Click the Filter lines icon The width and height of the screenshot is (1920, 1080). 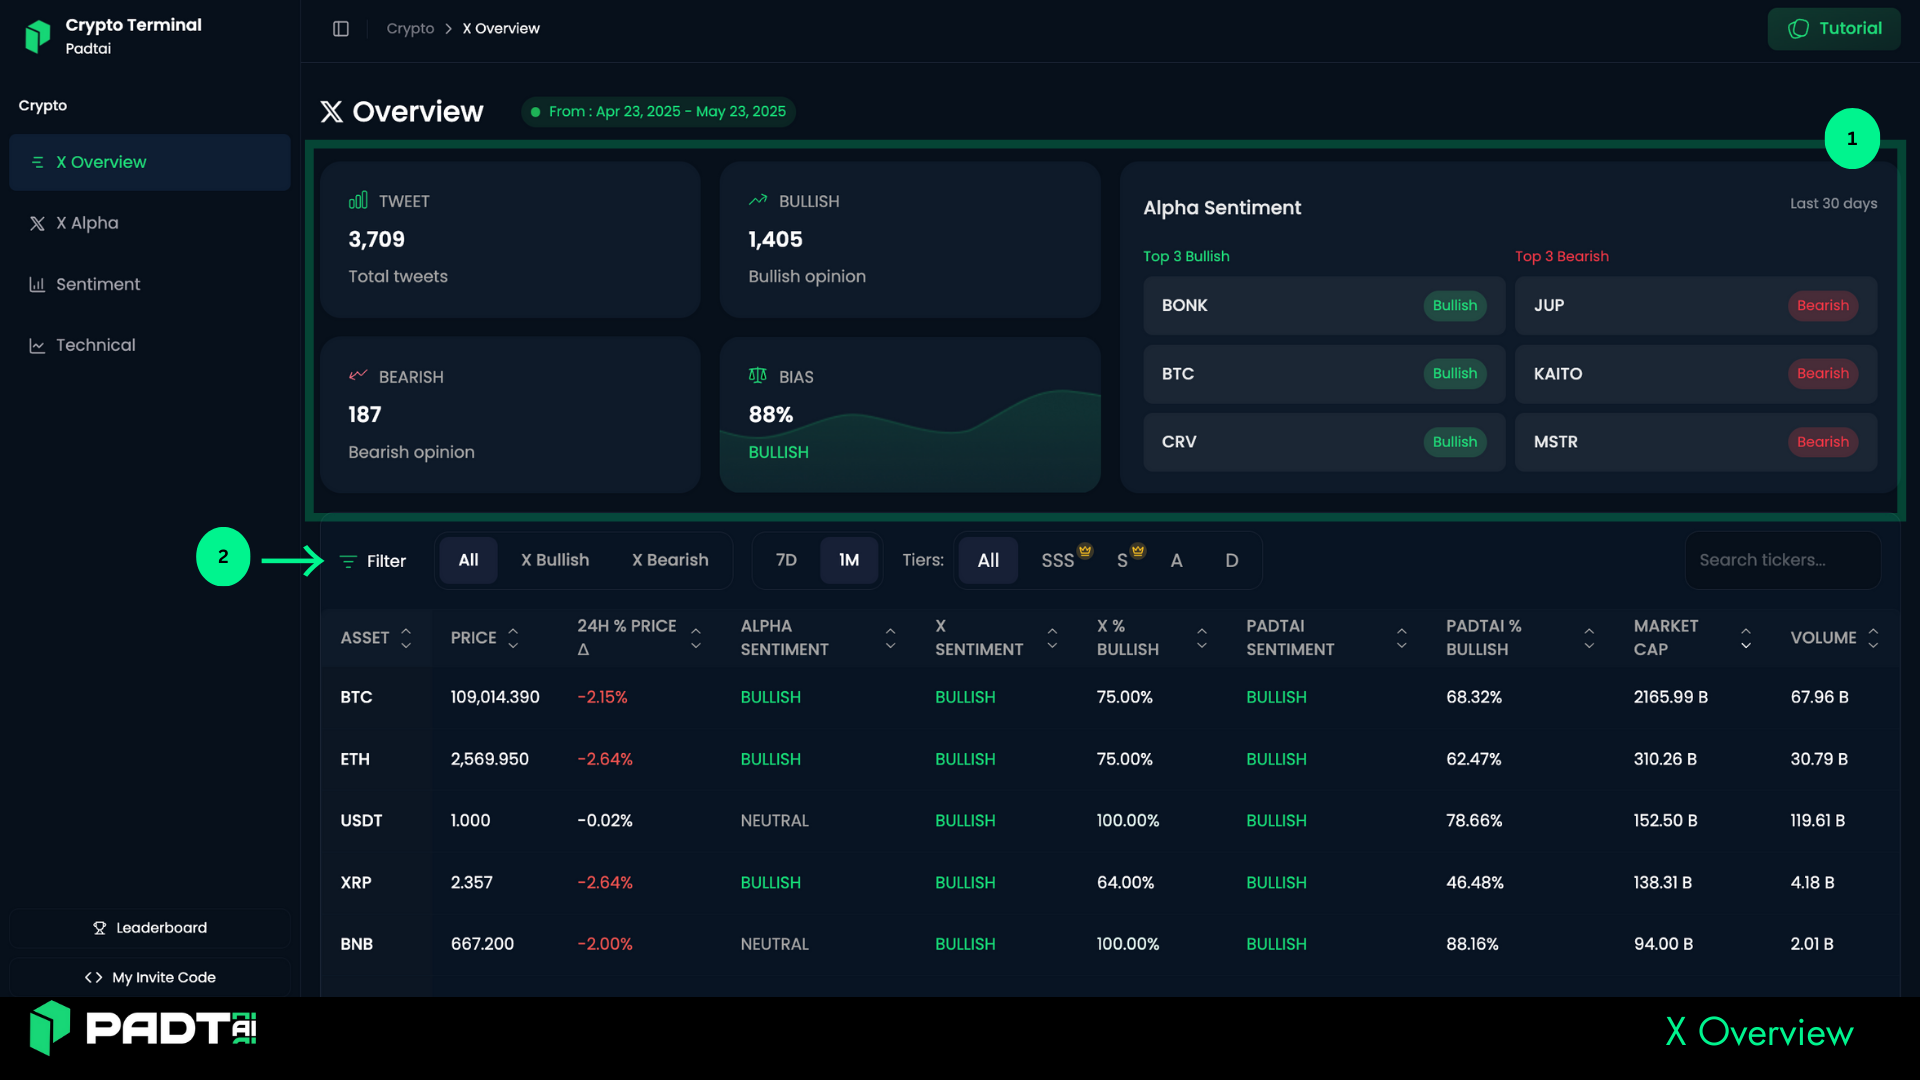[x=348, y=561]
